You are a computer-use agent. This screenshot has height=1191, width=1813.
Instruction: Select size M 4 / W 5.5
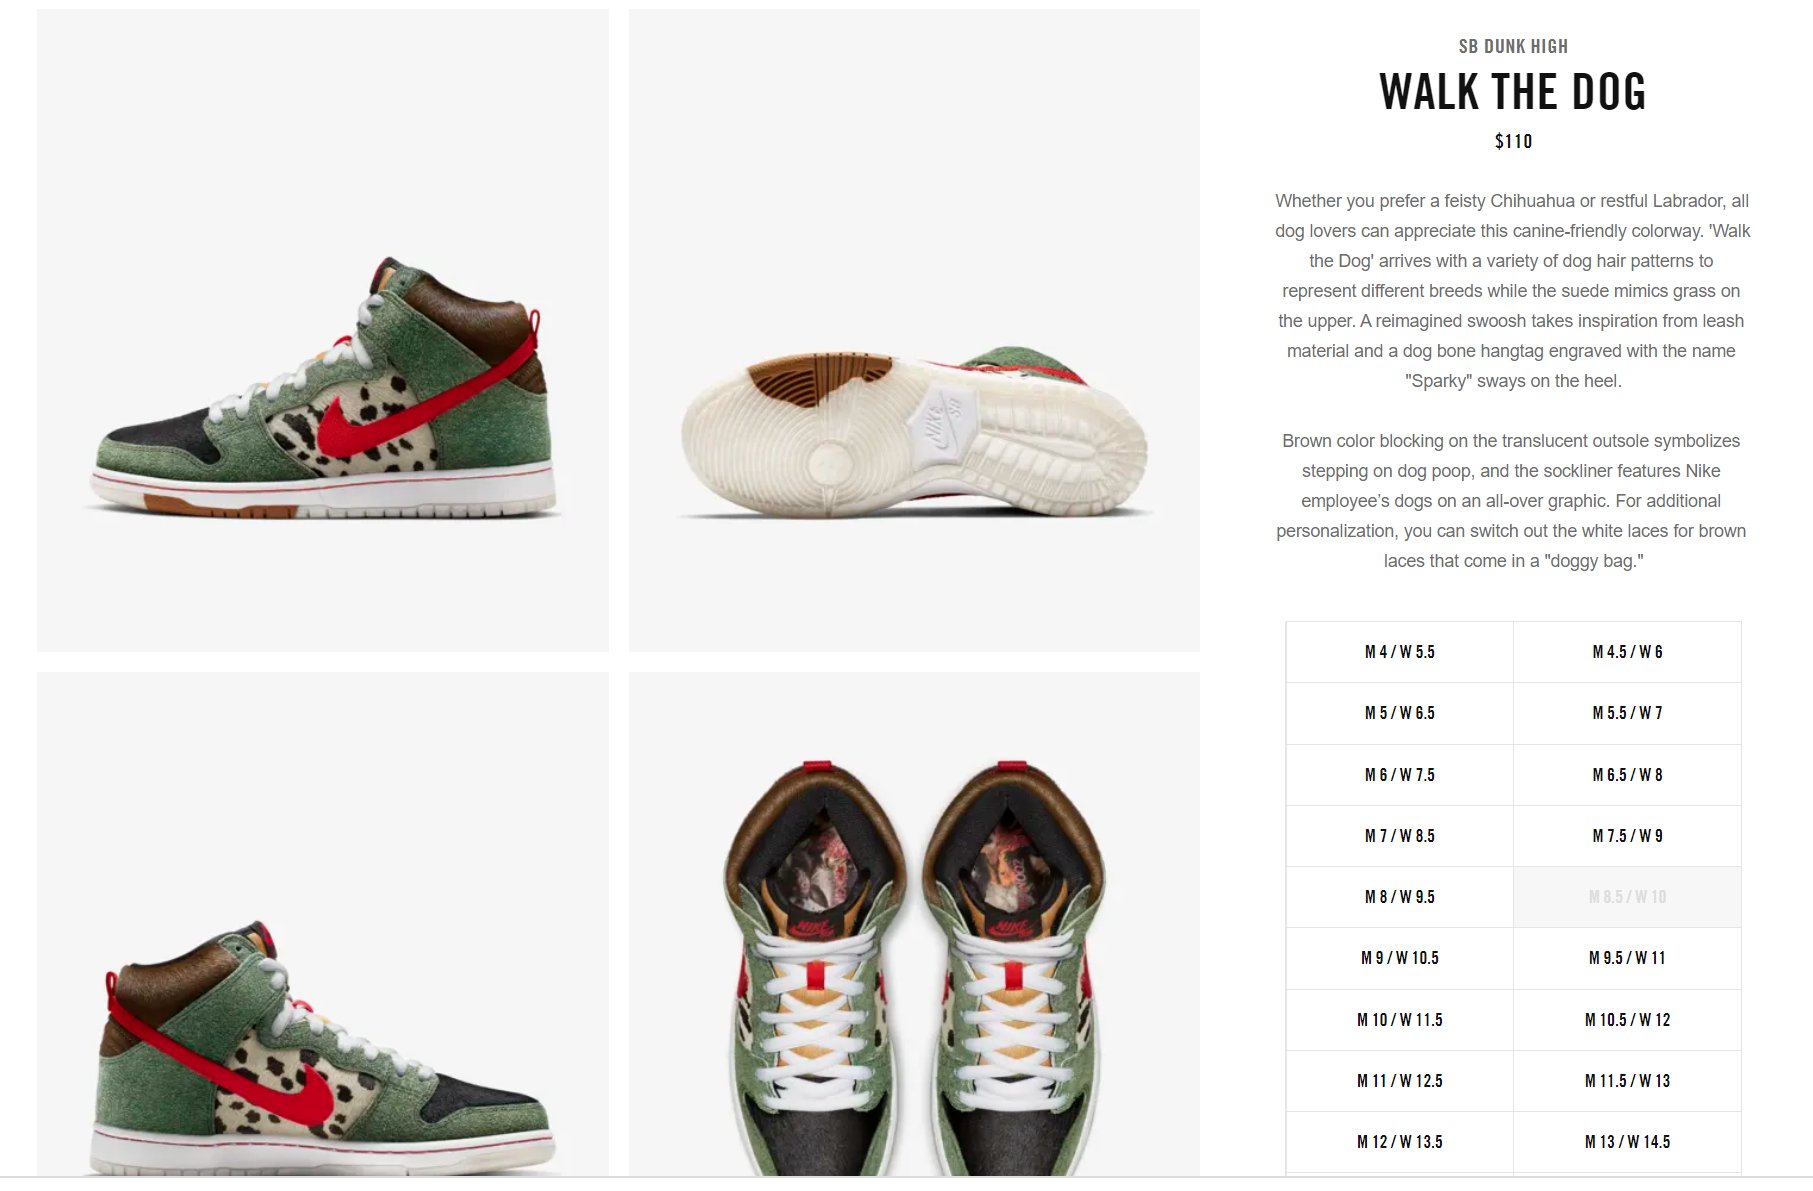(x=1399, y=652)
